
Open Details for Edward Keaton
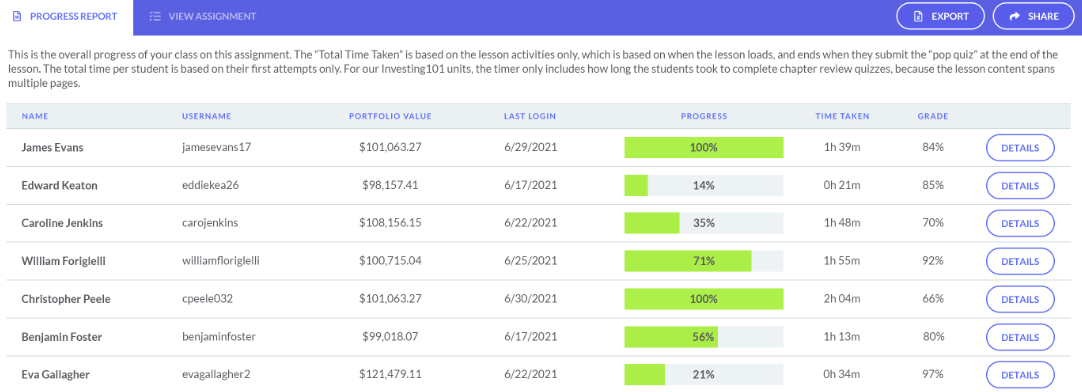1020,186
